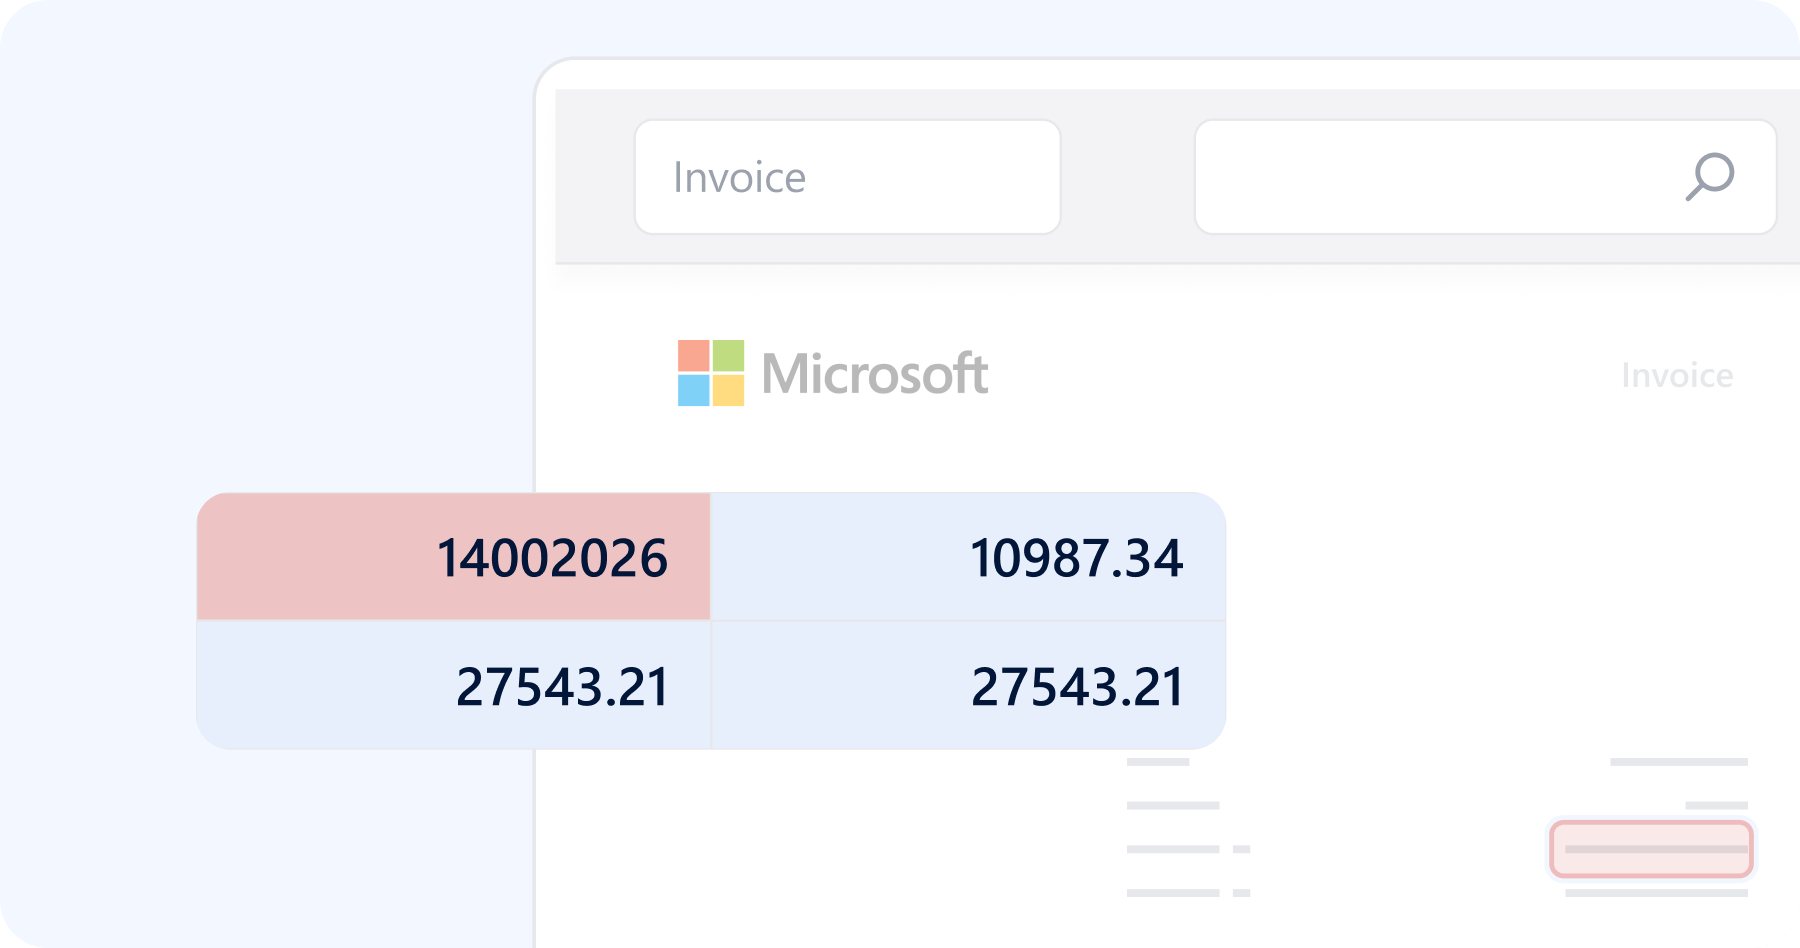The width and height of the screenshot is (1800, 948).
Task: Click the red highlighted box on invoice
Action: click(x=1650, y=849)
